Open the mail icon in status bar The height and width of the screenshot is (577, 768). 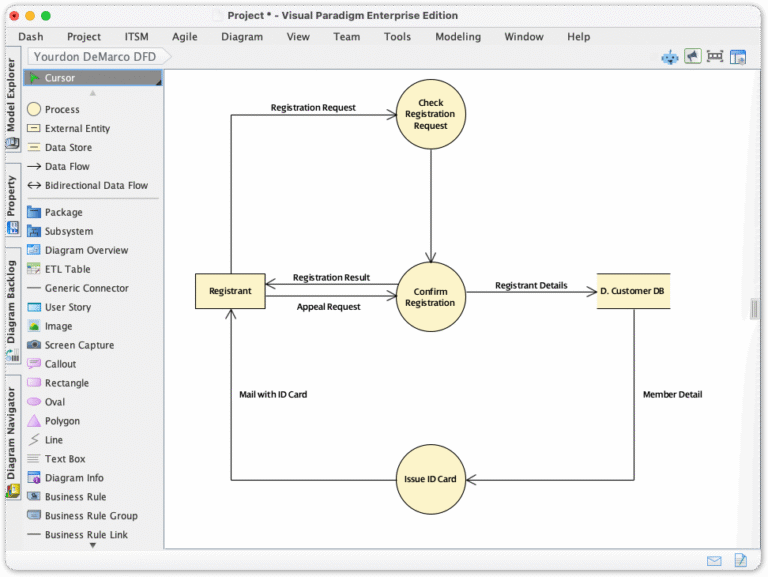pyautogui.click(x=714, y=561)
